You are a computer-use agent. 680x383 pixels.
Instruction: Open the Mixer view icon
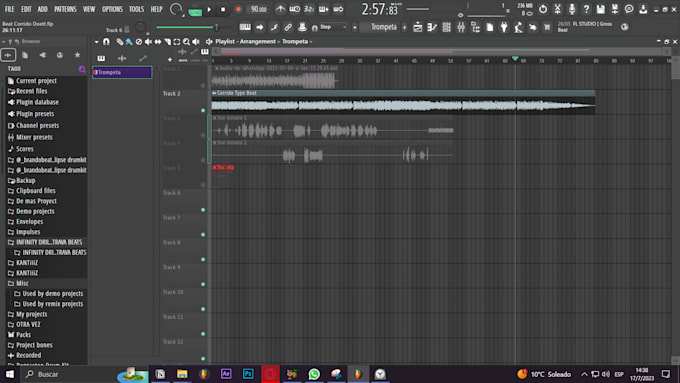[x=461, y=27]
